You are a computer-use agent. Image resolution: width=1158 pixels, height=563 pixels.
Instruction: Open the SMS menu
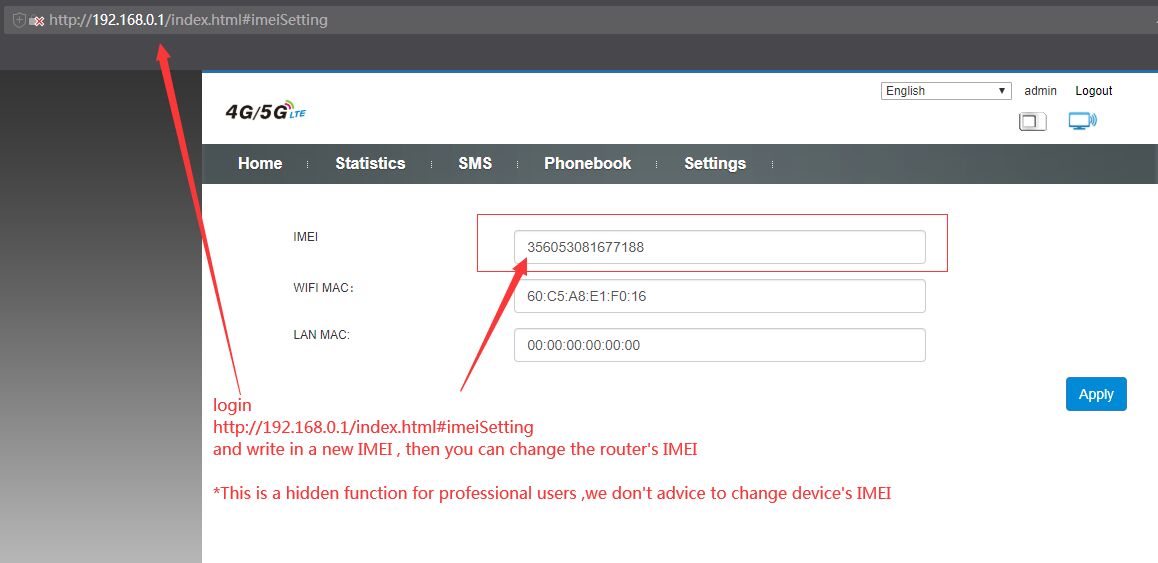(475, 163)
